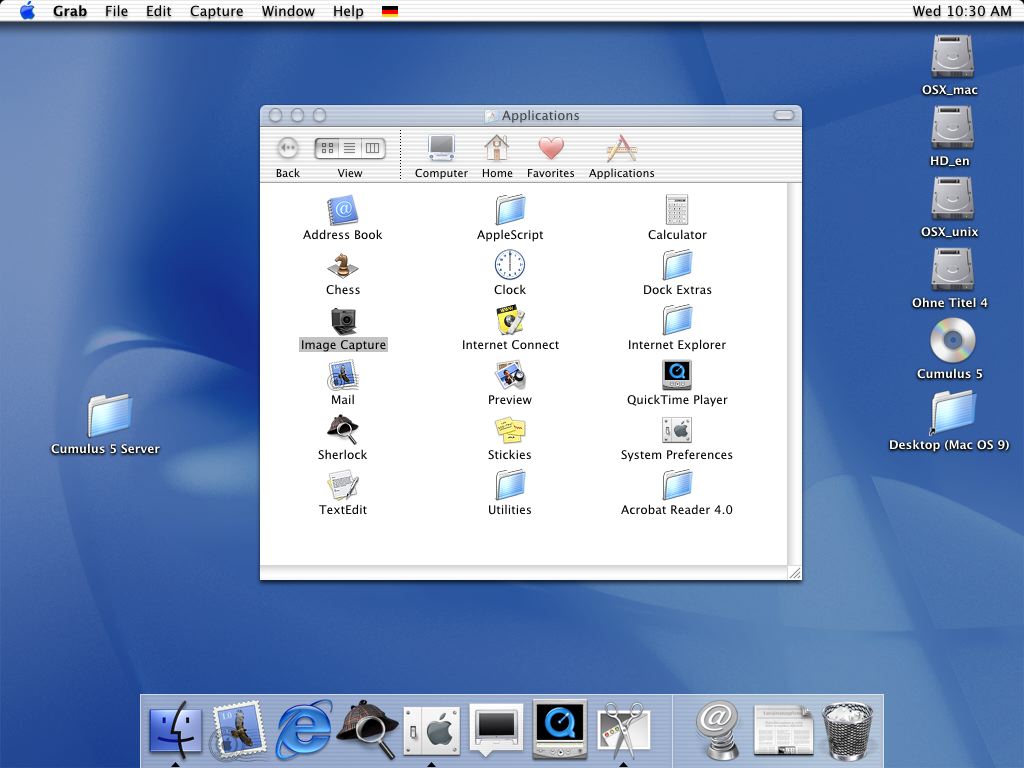Launch Mail from the Dock
Image resolution: width=1024 pixels, height=768 pixels.
click(239, 729)
